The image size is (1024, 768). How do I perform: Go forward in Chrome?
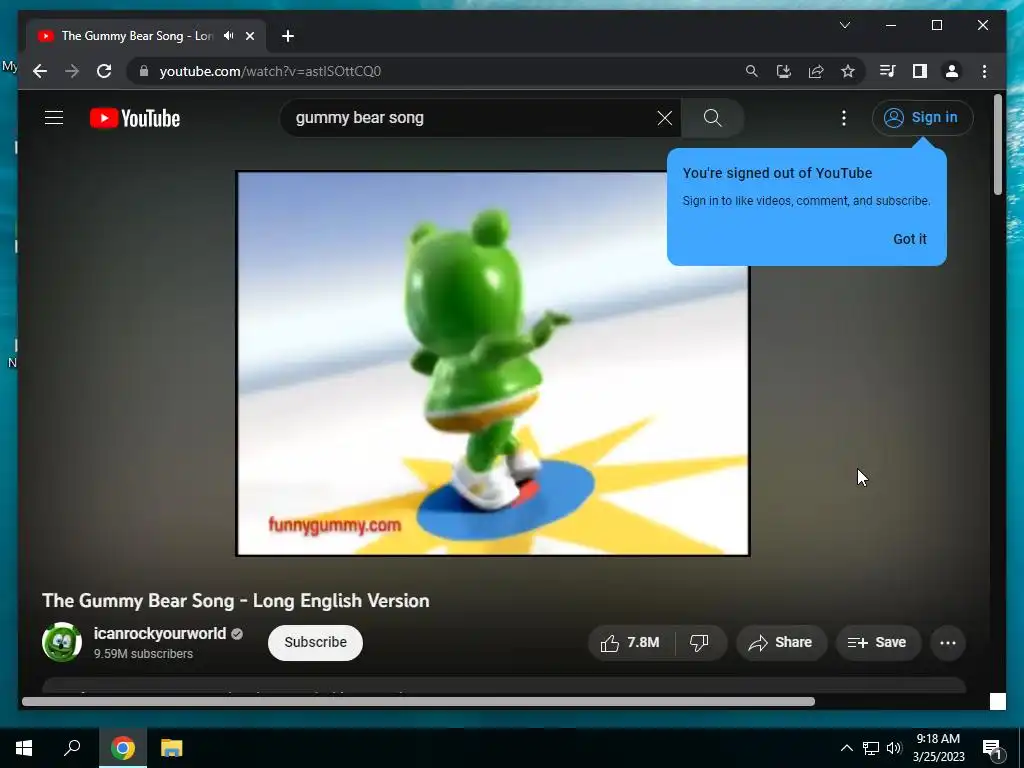click(x=72, y=71)
